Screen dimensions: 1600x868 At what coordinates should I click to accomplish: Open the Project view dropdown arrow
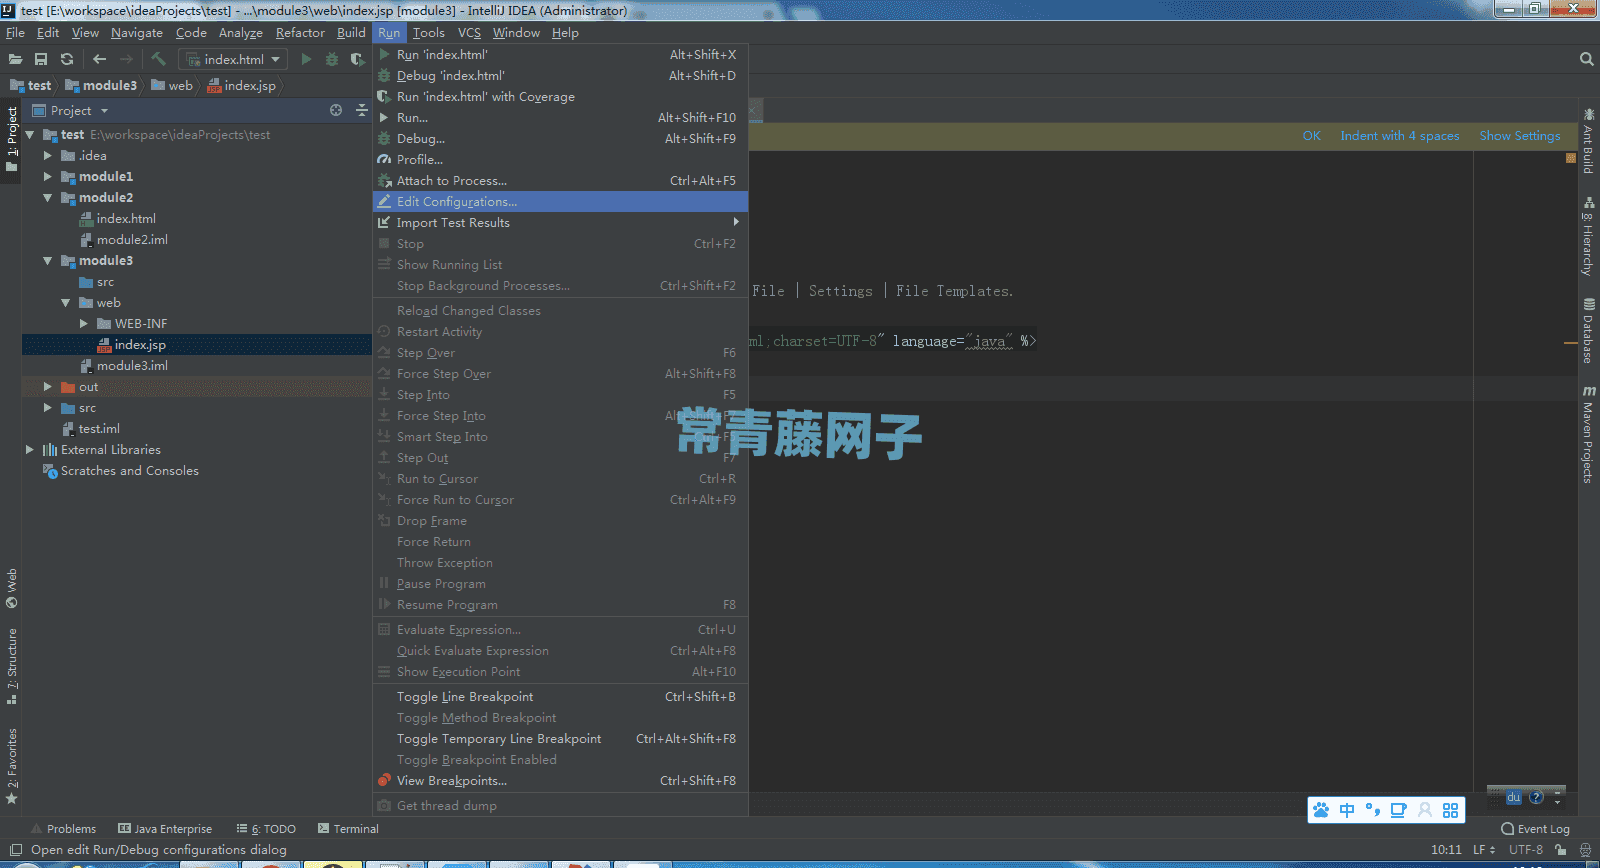click(104, 111)
